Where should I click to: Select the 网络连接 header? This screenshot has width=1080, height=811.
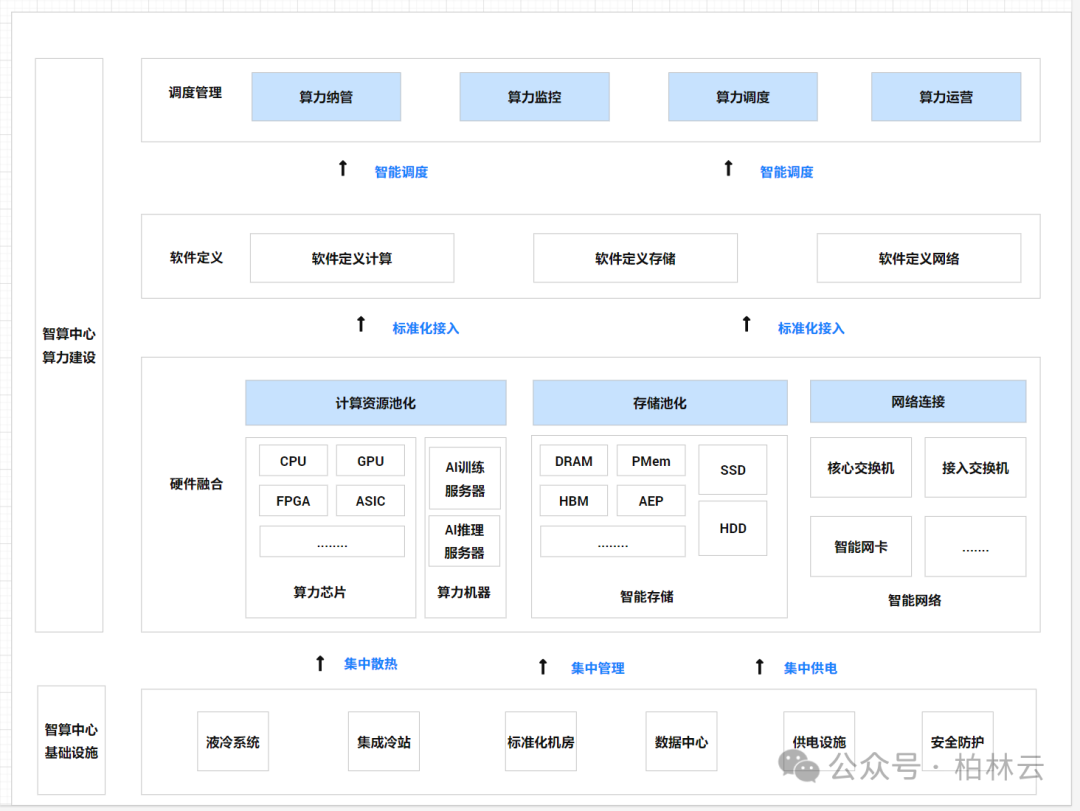pos(917,402)
